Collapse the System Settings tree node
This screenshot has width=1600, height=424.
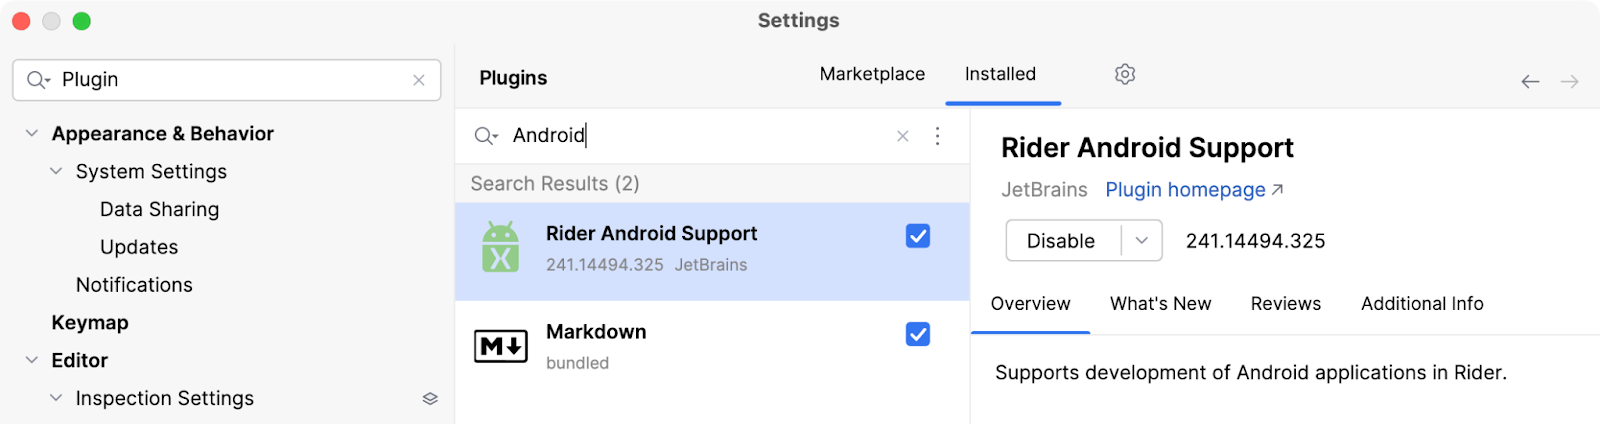tap(56, 172)
